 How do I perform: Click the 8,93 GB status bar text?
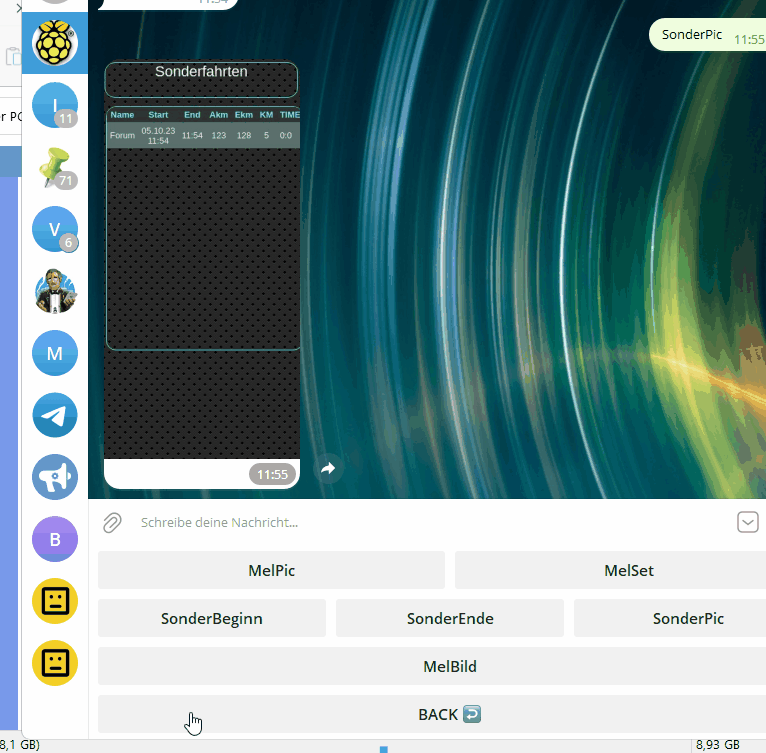pyautogui.click(x=718, y=745)
